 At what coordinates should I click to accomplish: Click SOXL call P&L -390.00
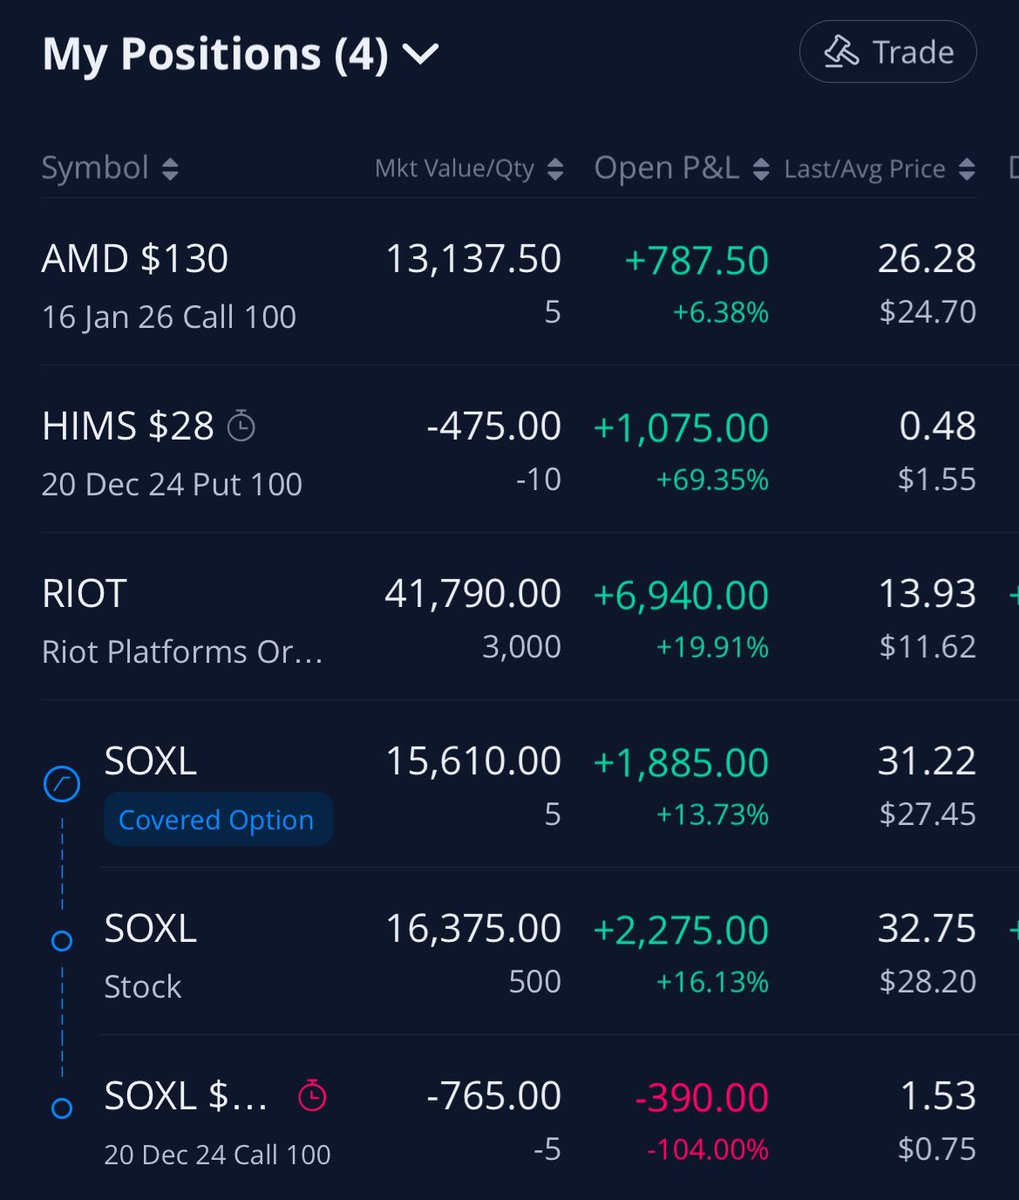coord(702,1097)
